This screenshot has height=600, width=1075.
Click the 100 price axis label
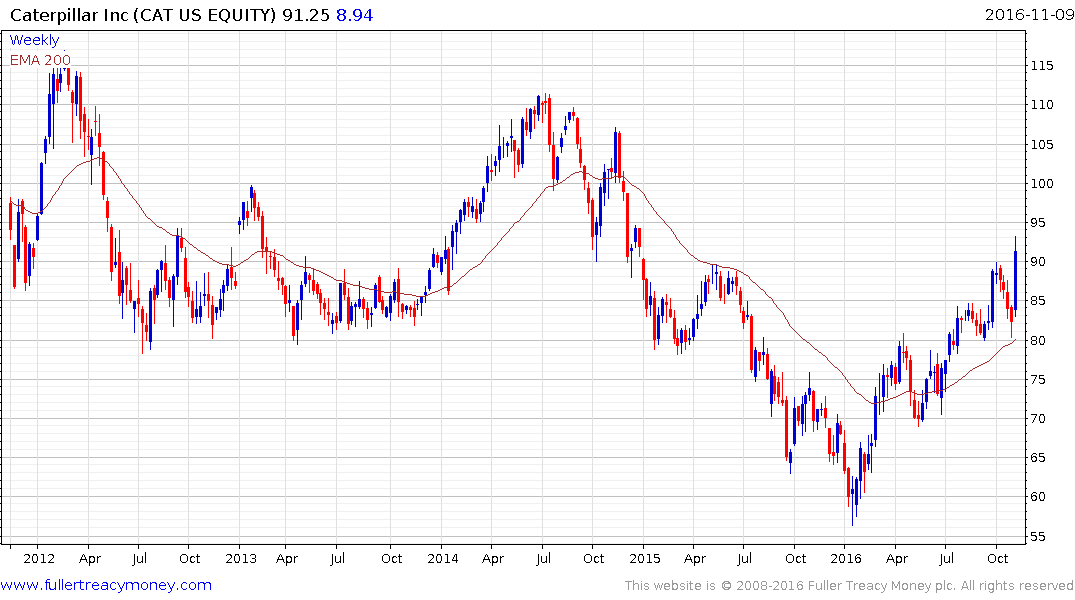[x=1042, y=183]
